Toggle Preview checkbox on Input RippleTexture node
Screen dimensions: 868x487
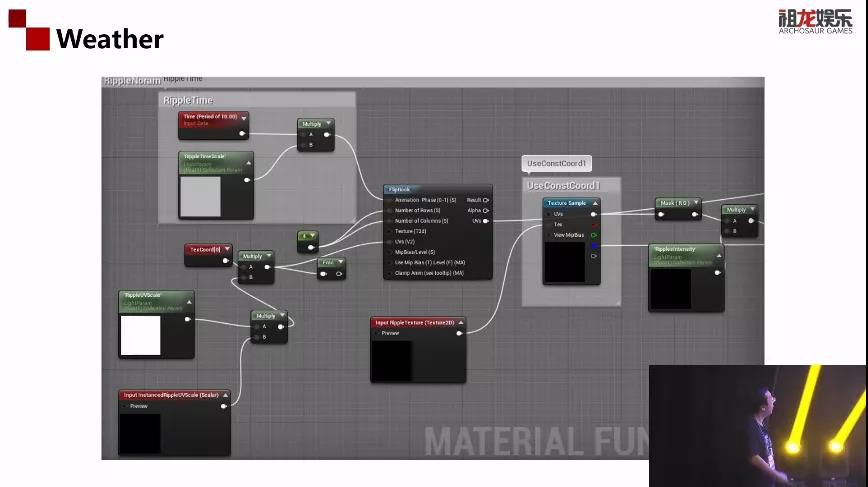coord(378,333)
